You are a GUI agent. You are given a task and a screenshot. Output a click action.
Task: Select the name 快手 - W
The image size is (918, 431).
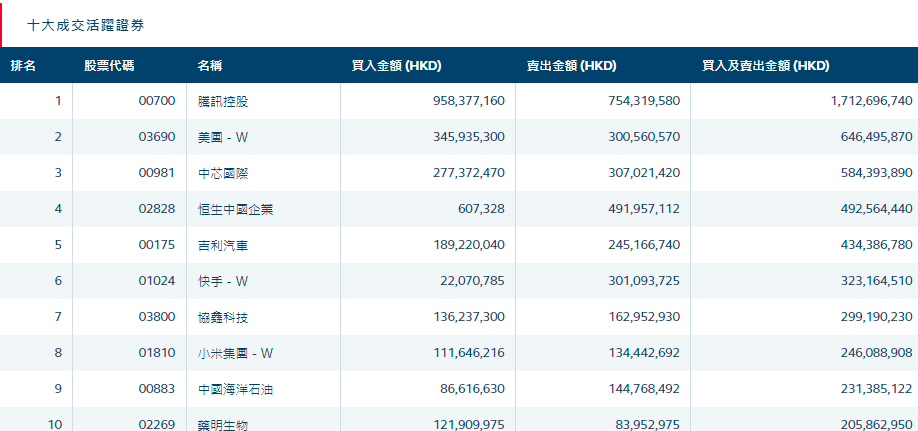[223, 282]
